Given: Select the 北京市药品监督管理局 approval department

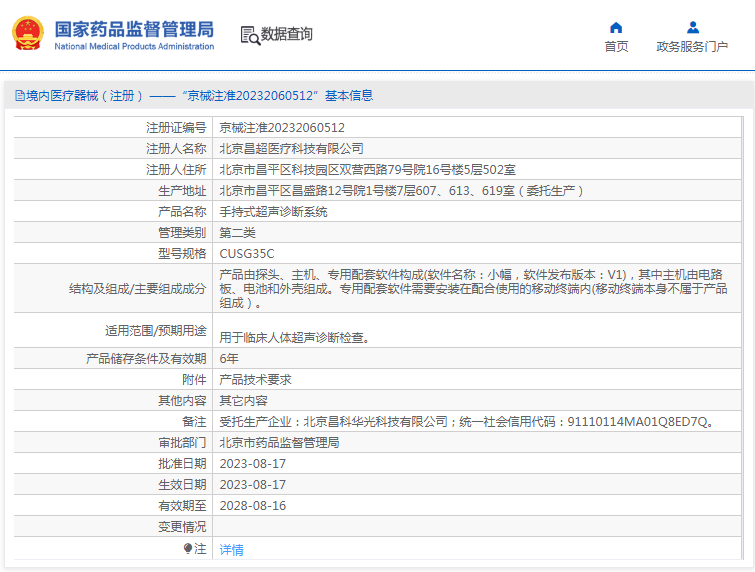Looking at the screenshot, I should pyautogui.click(x=279, y=442).
